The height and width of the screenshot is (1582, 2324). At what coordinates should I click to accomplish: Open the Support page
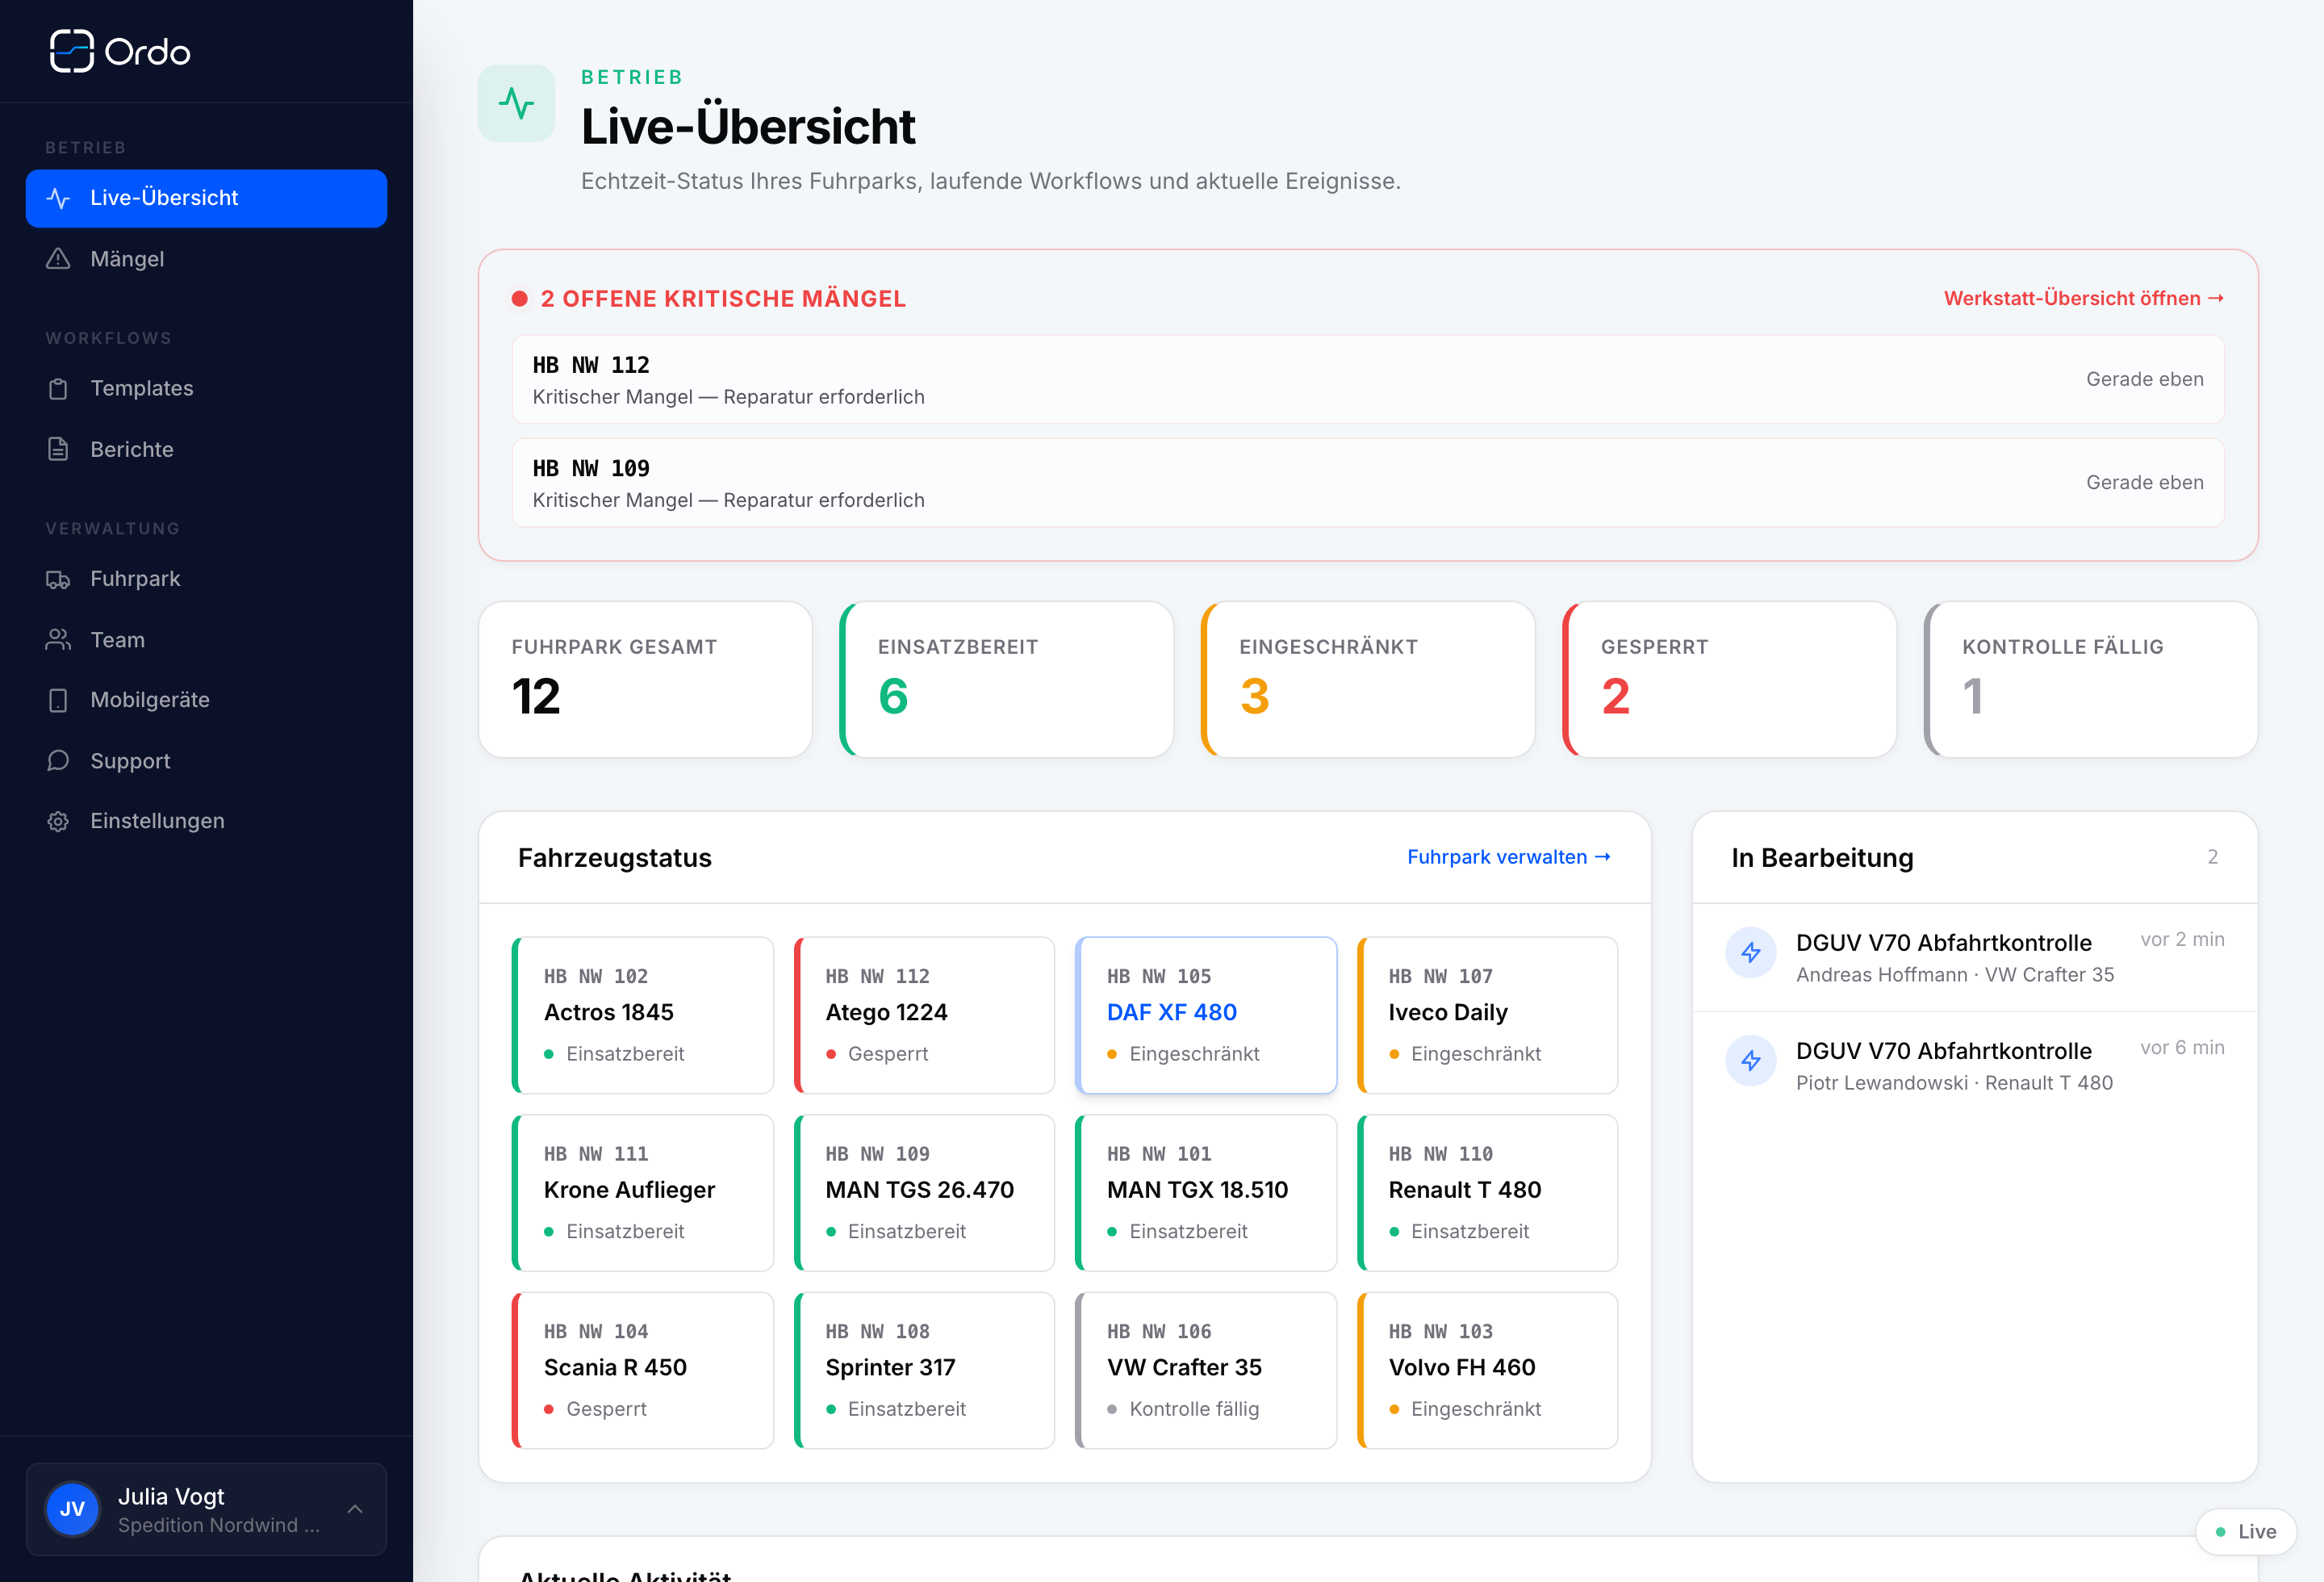coord(206,761)
